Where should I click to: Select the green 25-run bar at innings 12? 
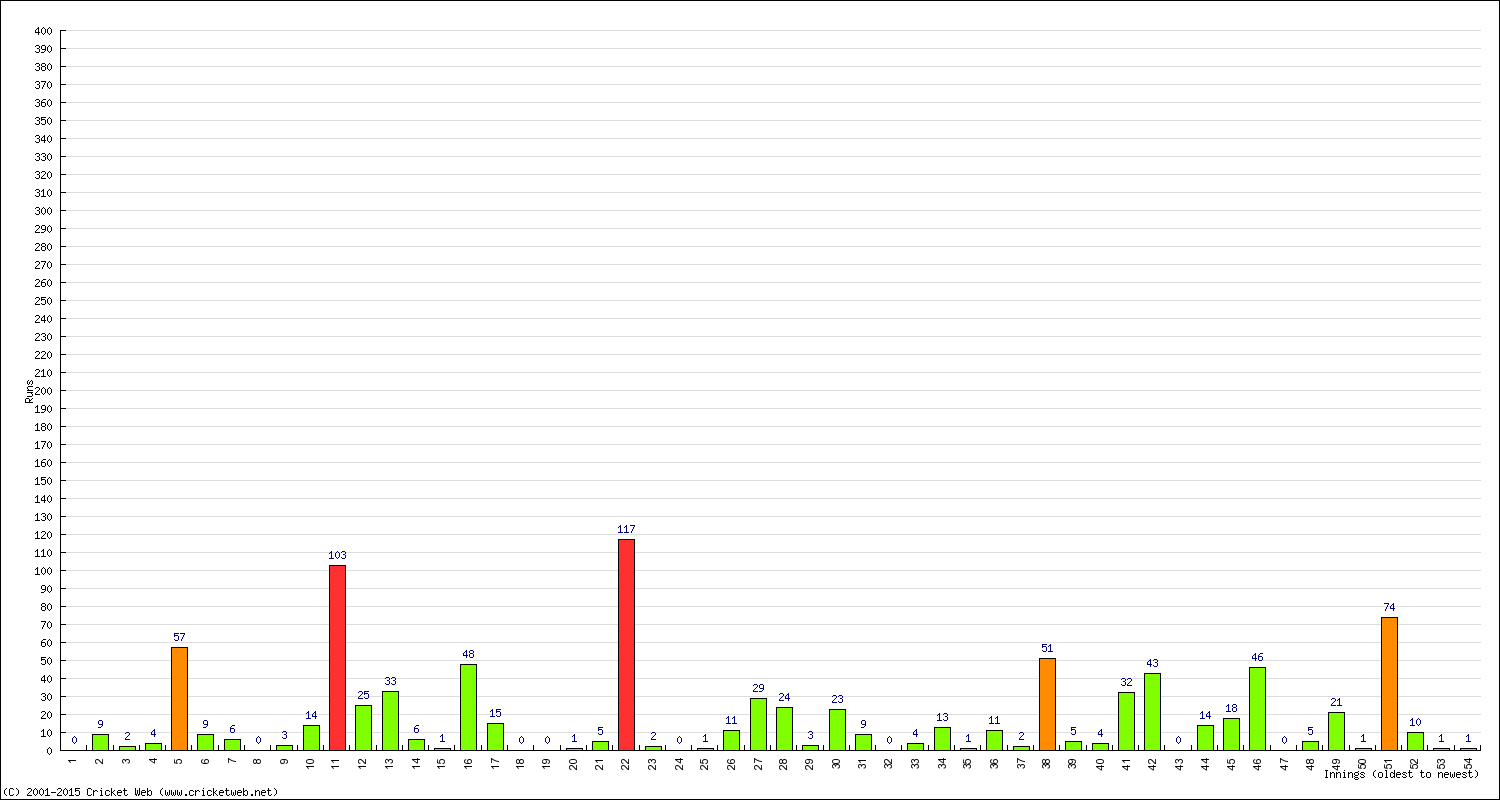coord(363,727)
